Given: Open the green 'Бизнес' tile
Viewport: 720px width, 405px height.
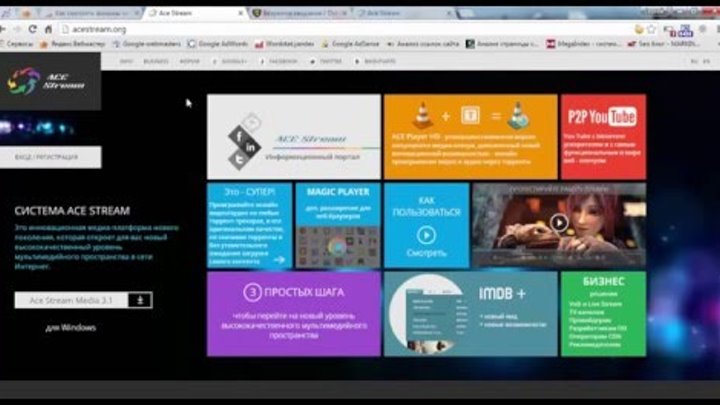Looking at the screenshot, I should coord(602,313).
